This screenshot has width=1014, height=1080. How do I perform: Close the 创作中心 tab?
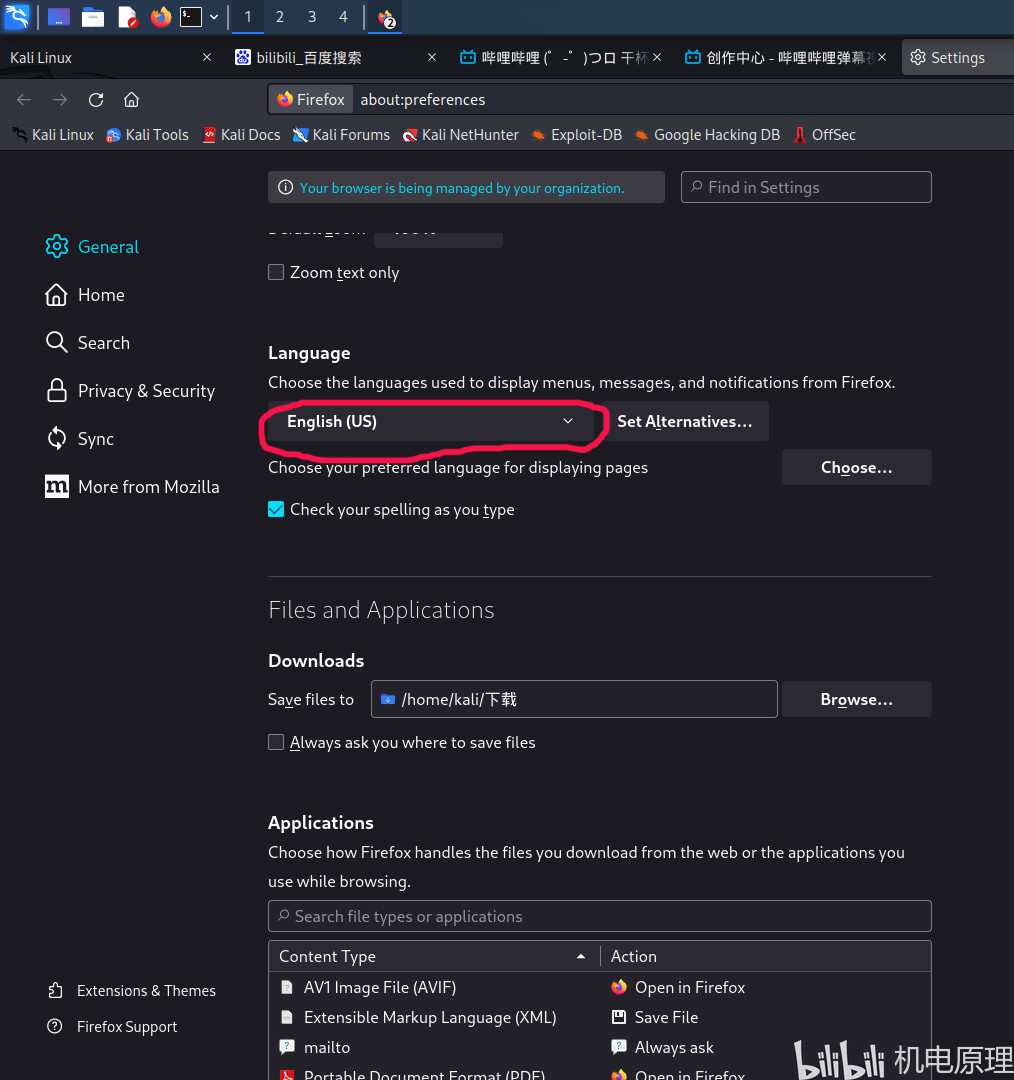(x=882, y=57)
